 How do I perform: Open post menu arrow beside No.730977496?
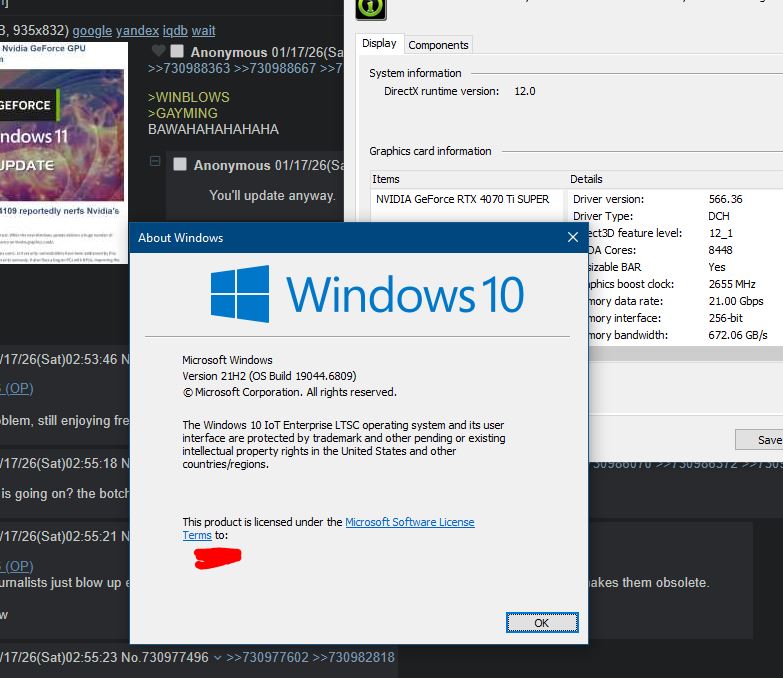pyautogui.click(x=217, y=658)
